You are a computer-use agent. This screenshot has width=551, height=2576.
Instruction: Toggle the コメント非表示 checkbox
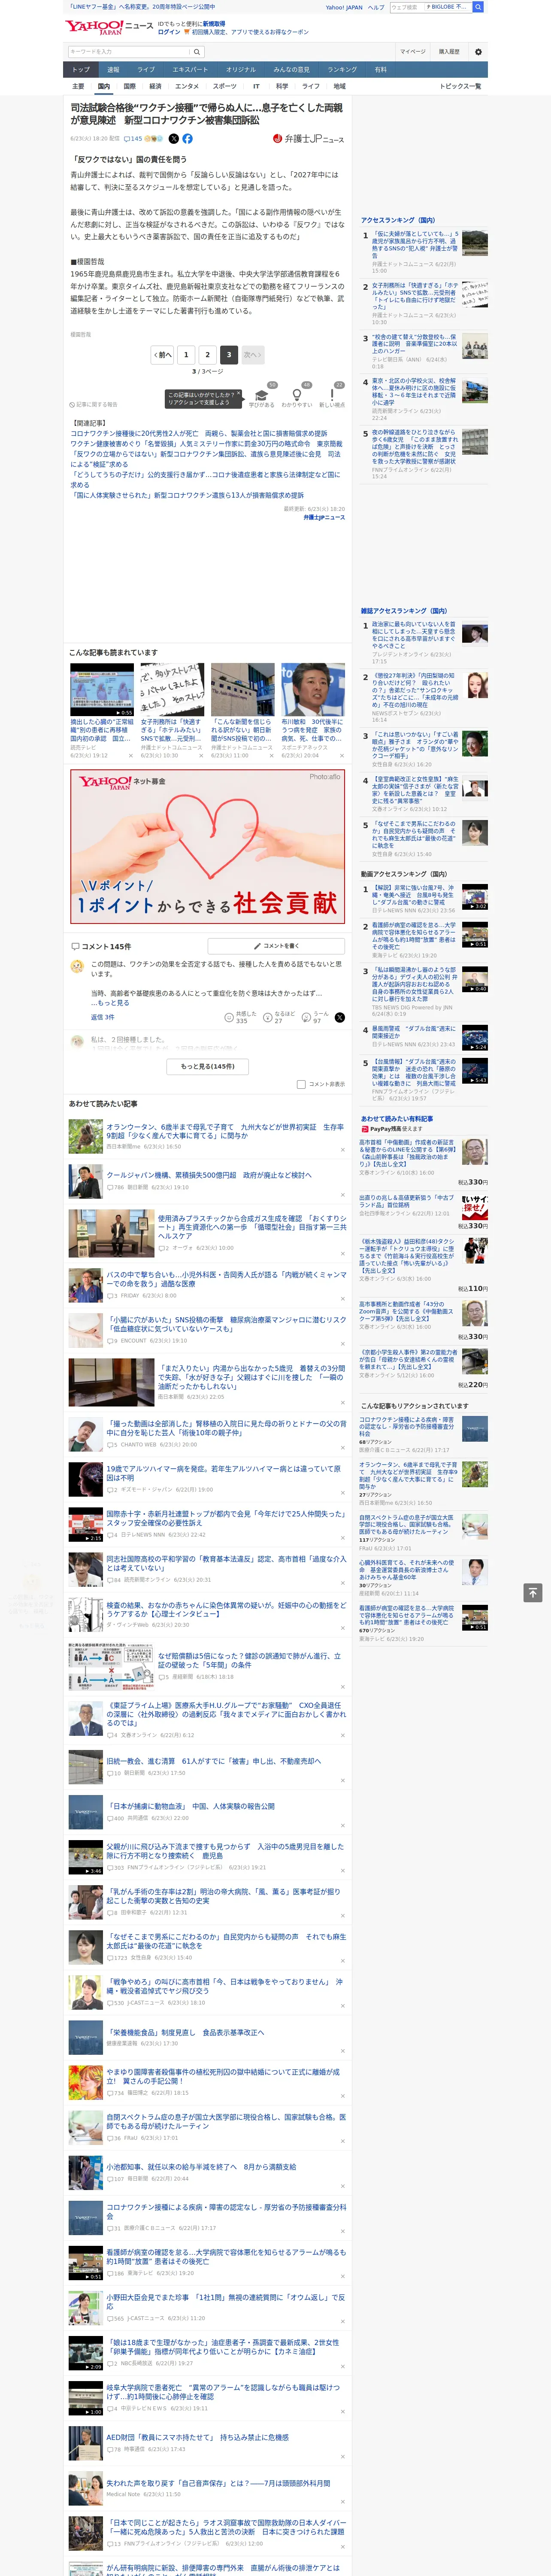tap(301, 1084)
